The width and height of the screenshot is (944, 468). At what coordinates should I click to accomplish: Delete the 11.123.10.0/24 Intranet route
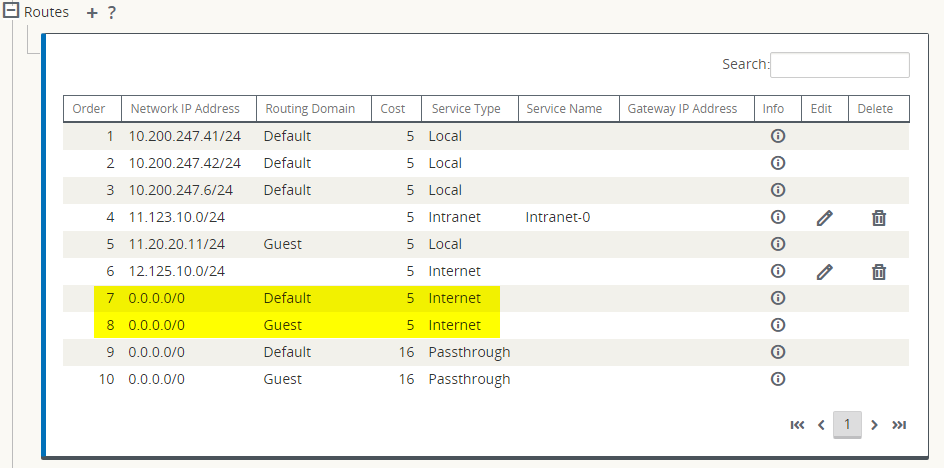coord(879,217)
